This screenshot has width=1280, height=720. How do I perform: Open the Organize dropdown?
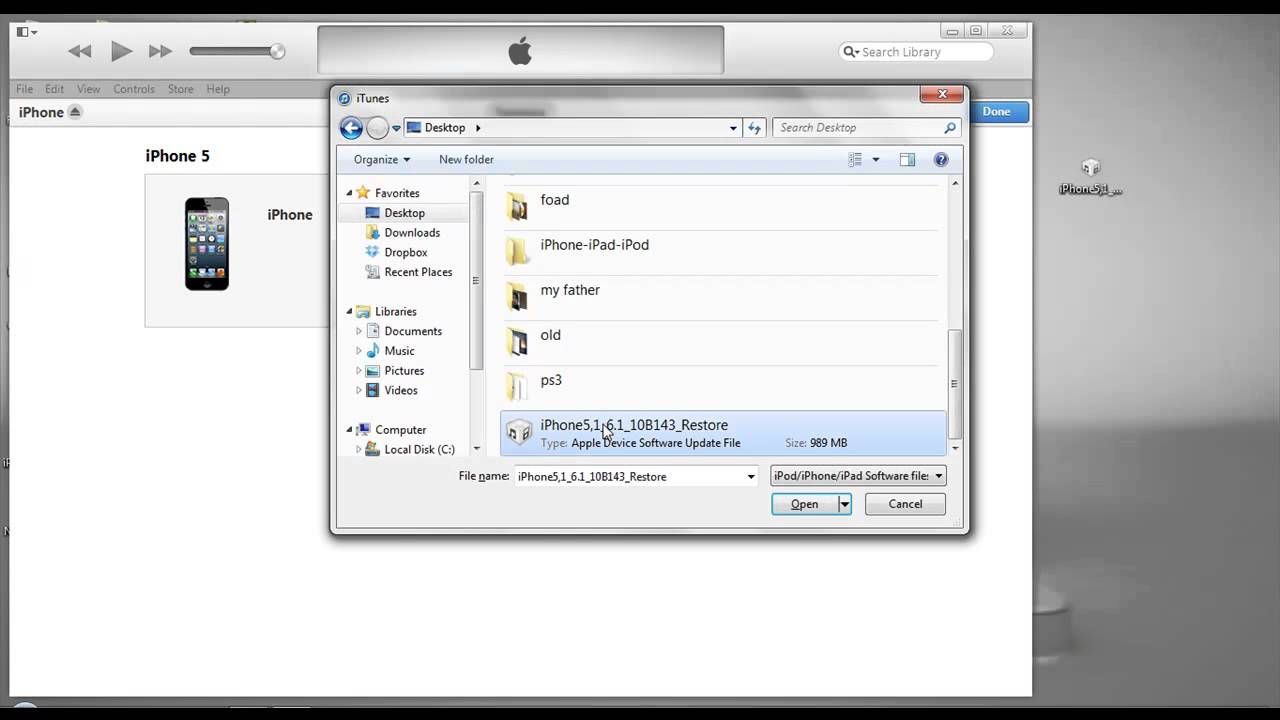[382, 159]
